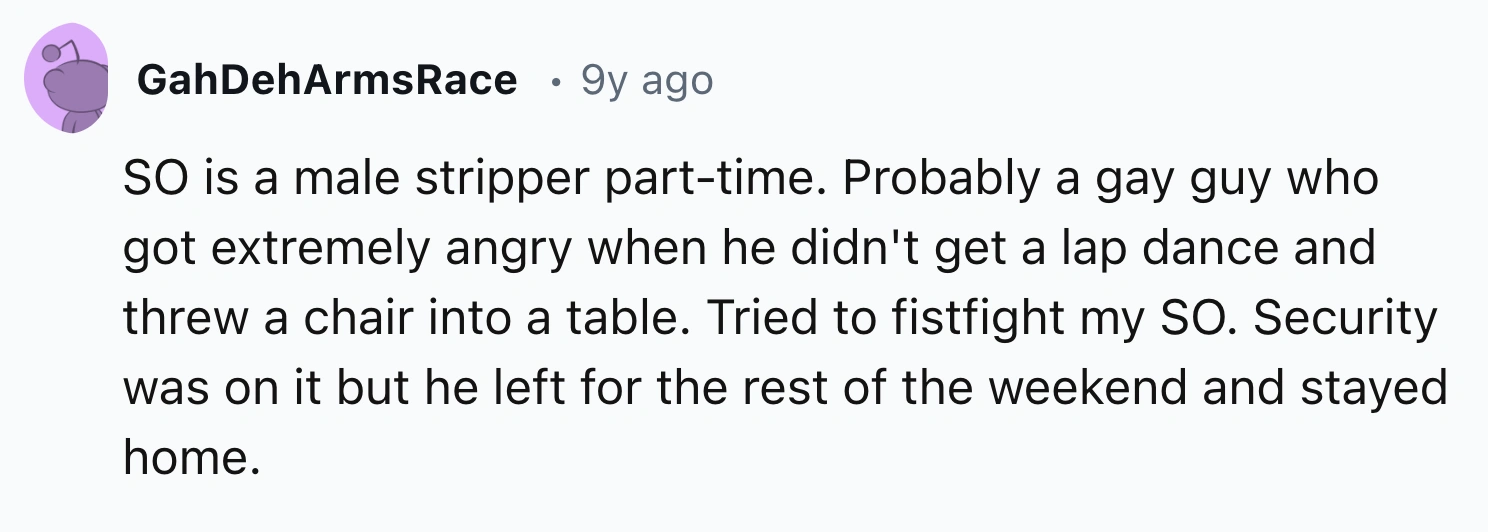Click the purple Snoo avatar icon
The height and width of the screenshot is (532, 1488).
point(66,80)
